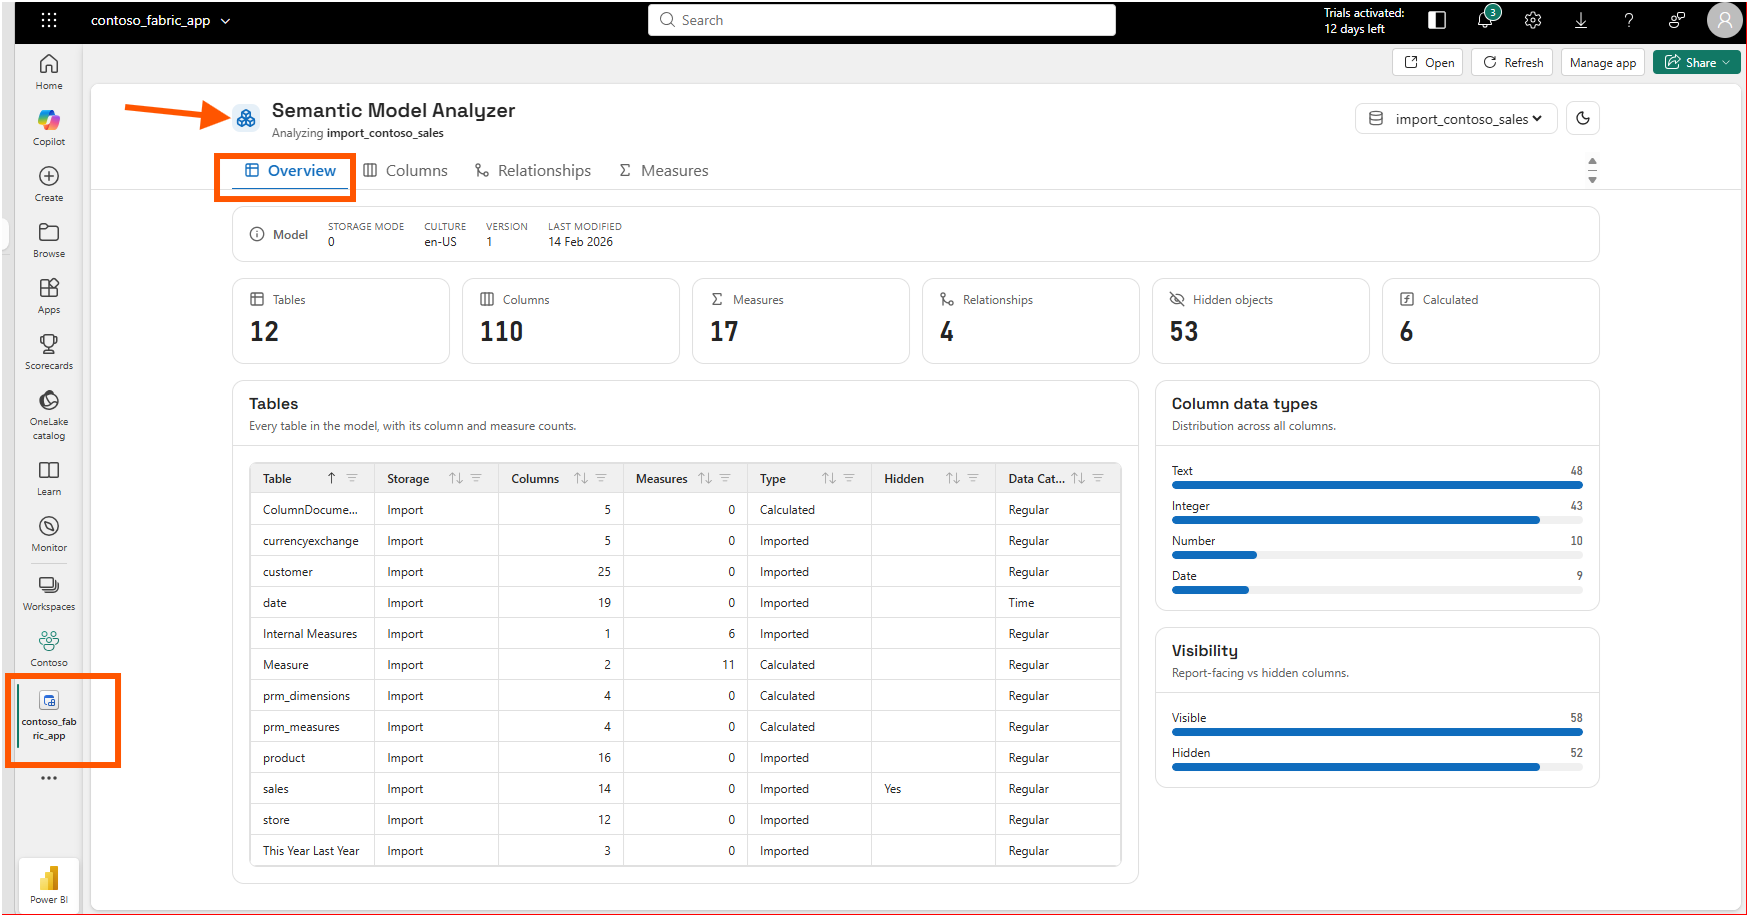Open the app launcher waffle icon
This screenshot has width=1749, height=917.
click(x=49, y=20)
